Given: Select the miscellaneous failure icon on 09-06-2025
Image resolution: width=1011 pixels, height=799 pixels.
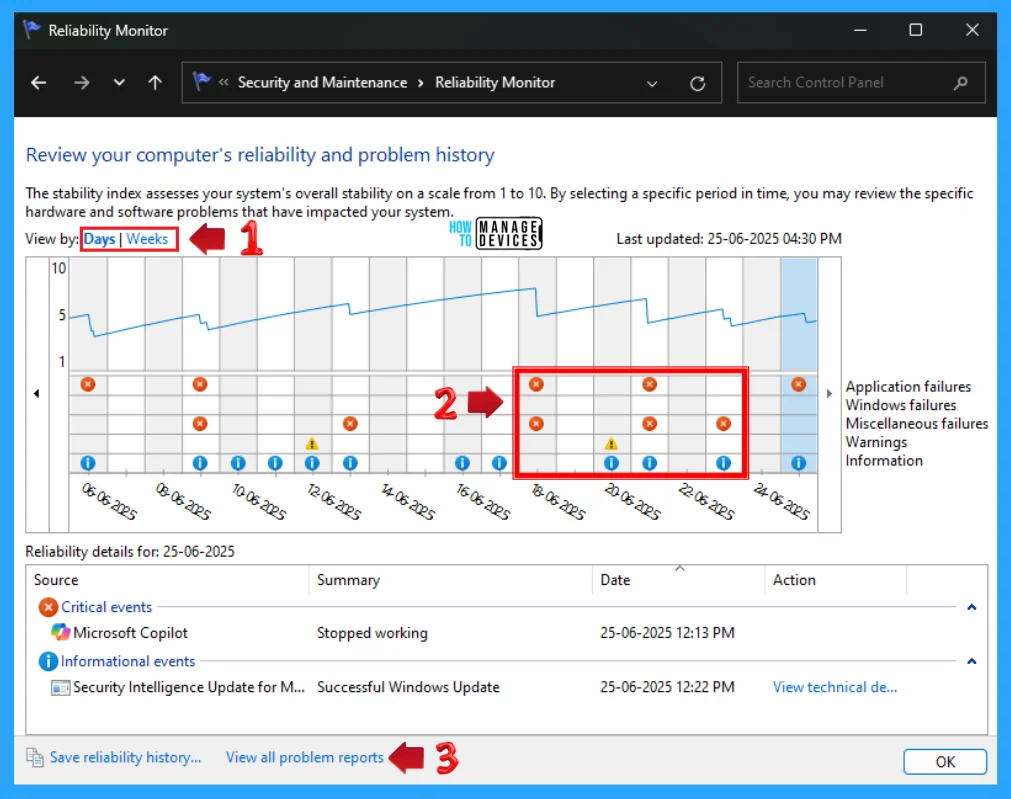Looking at the screenshot, I should [200, 424].
